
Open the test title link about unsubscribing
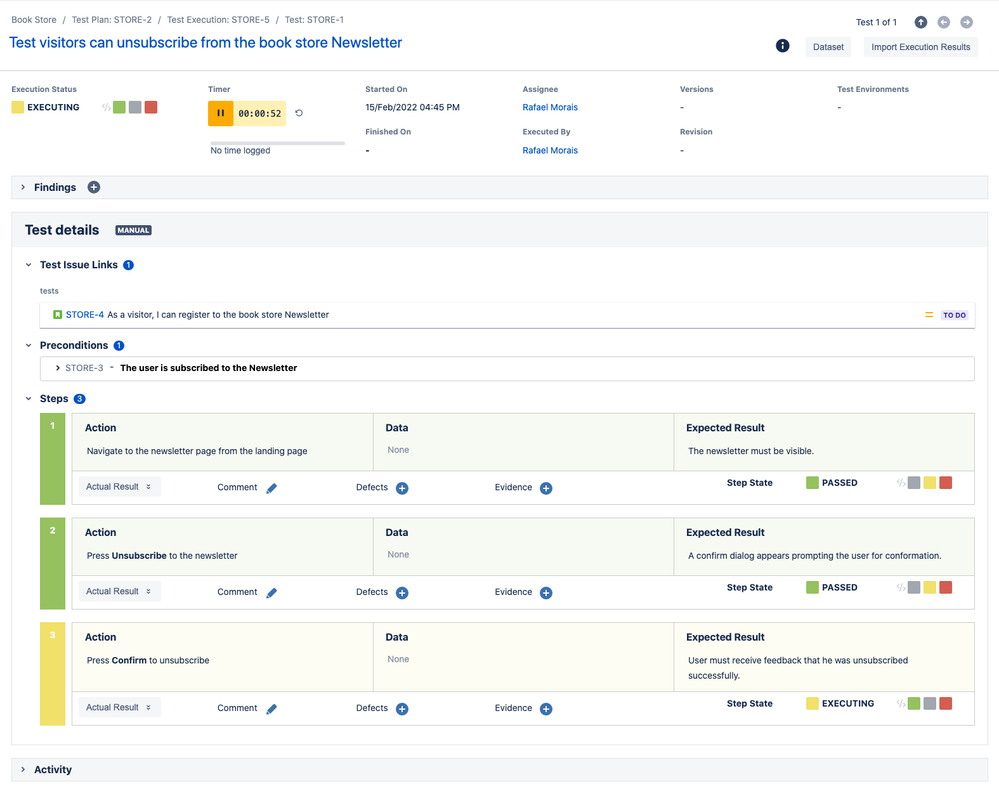pos(206,43)
